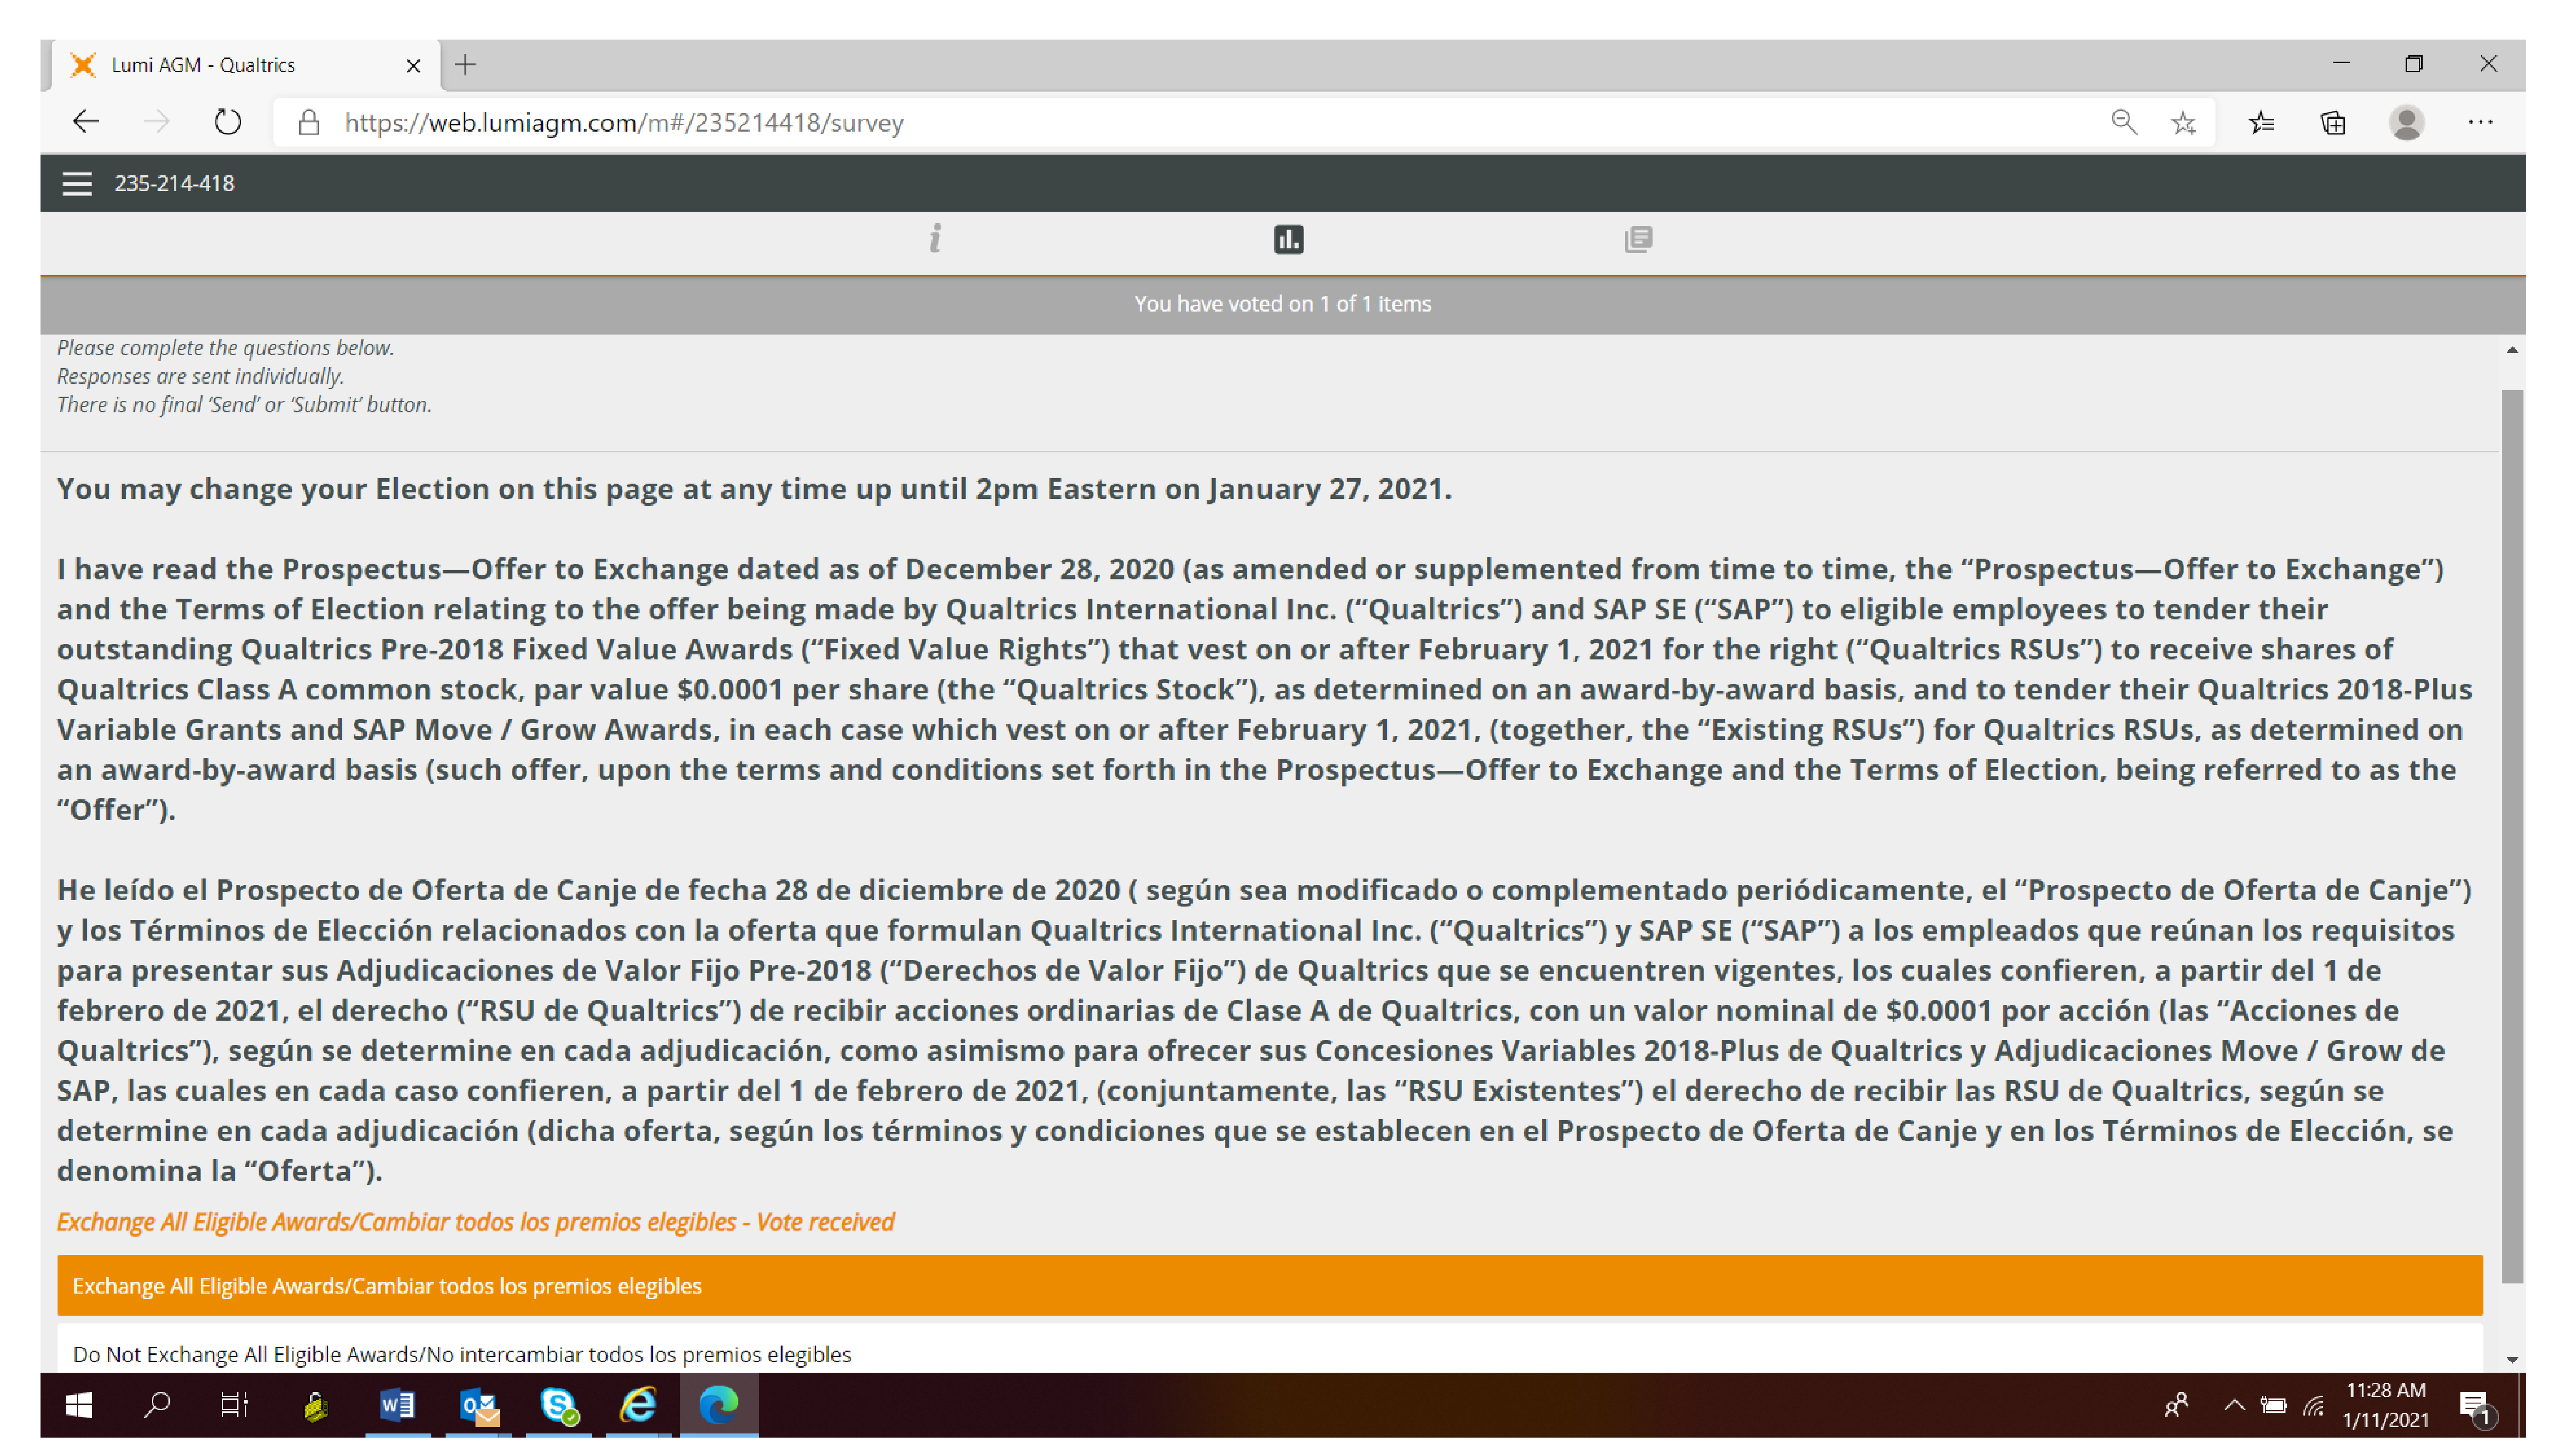Go back to previous page

click(86, 122)
